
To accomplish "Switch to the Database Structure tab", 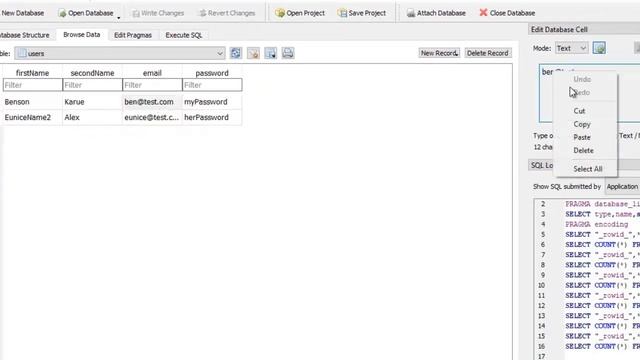I will coord(25,35).
